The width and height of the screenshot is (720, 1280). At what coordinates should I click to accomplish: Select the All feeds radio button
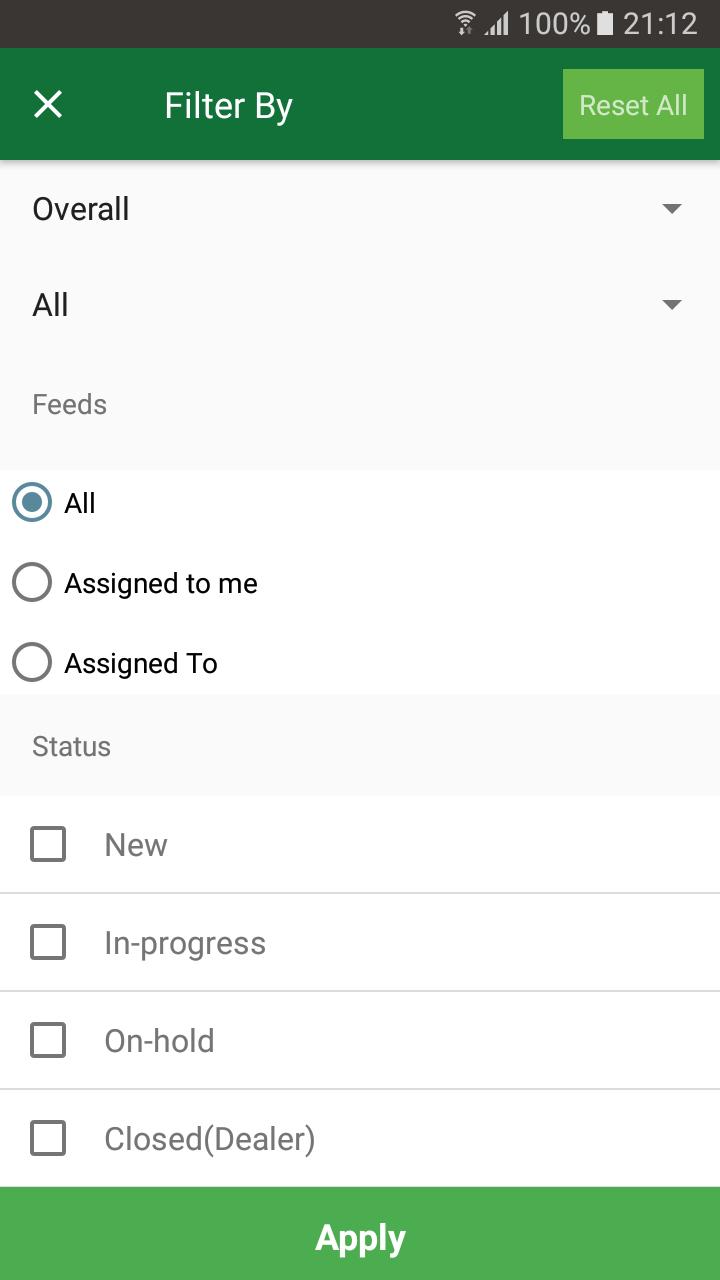(x=32, y=503)
